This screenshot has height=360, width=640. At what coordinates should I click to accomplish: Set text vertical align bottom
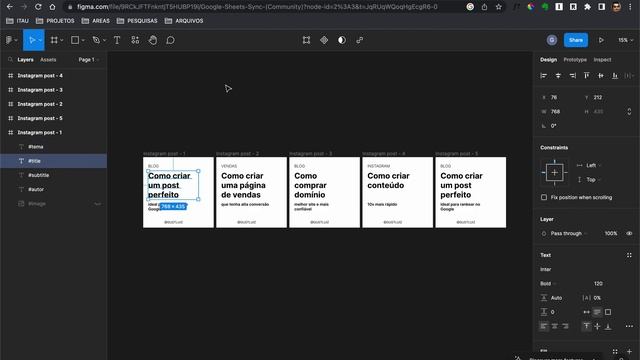pos(608,326)
